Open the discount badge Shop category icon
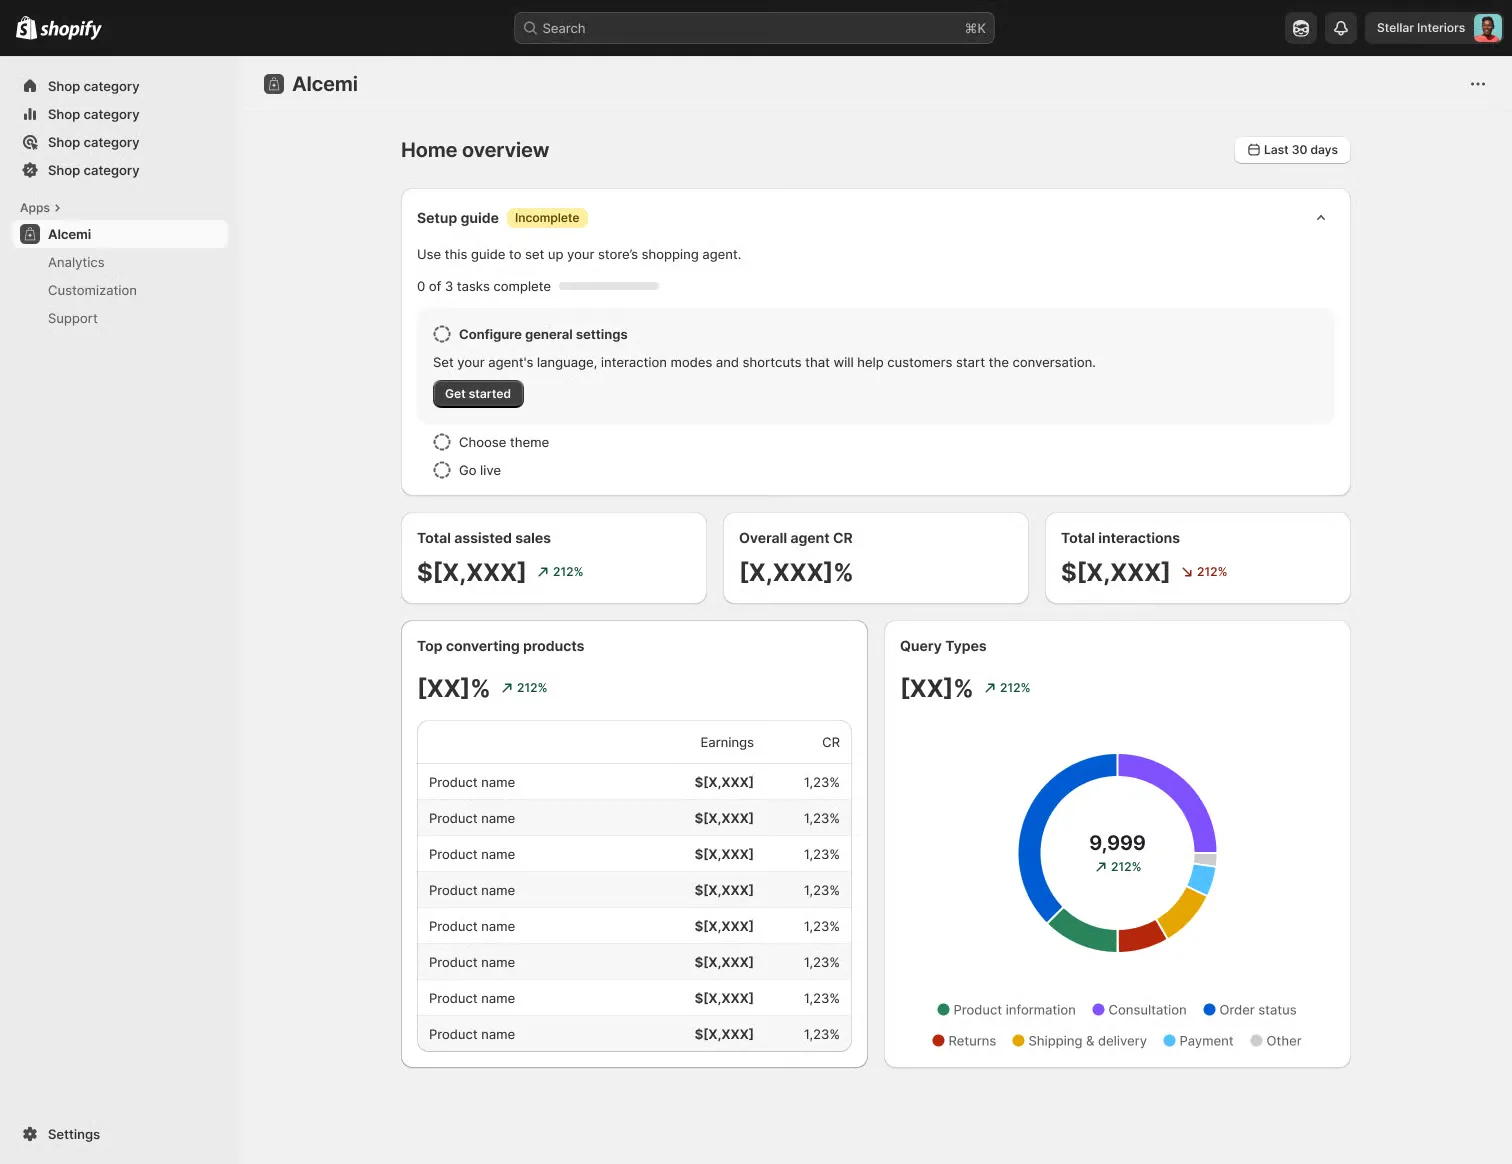This screenshot has width=1512, height=1164. tap(31, 170)
